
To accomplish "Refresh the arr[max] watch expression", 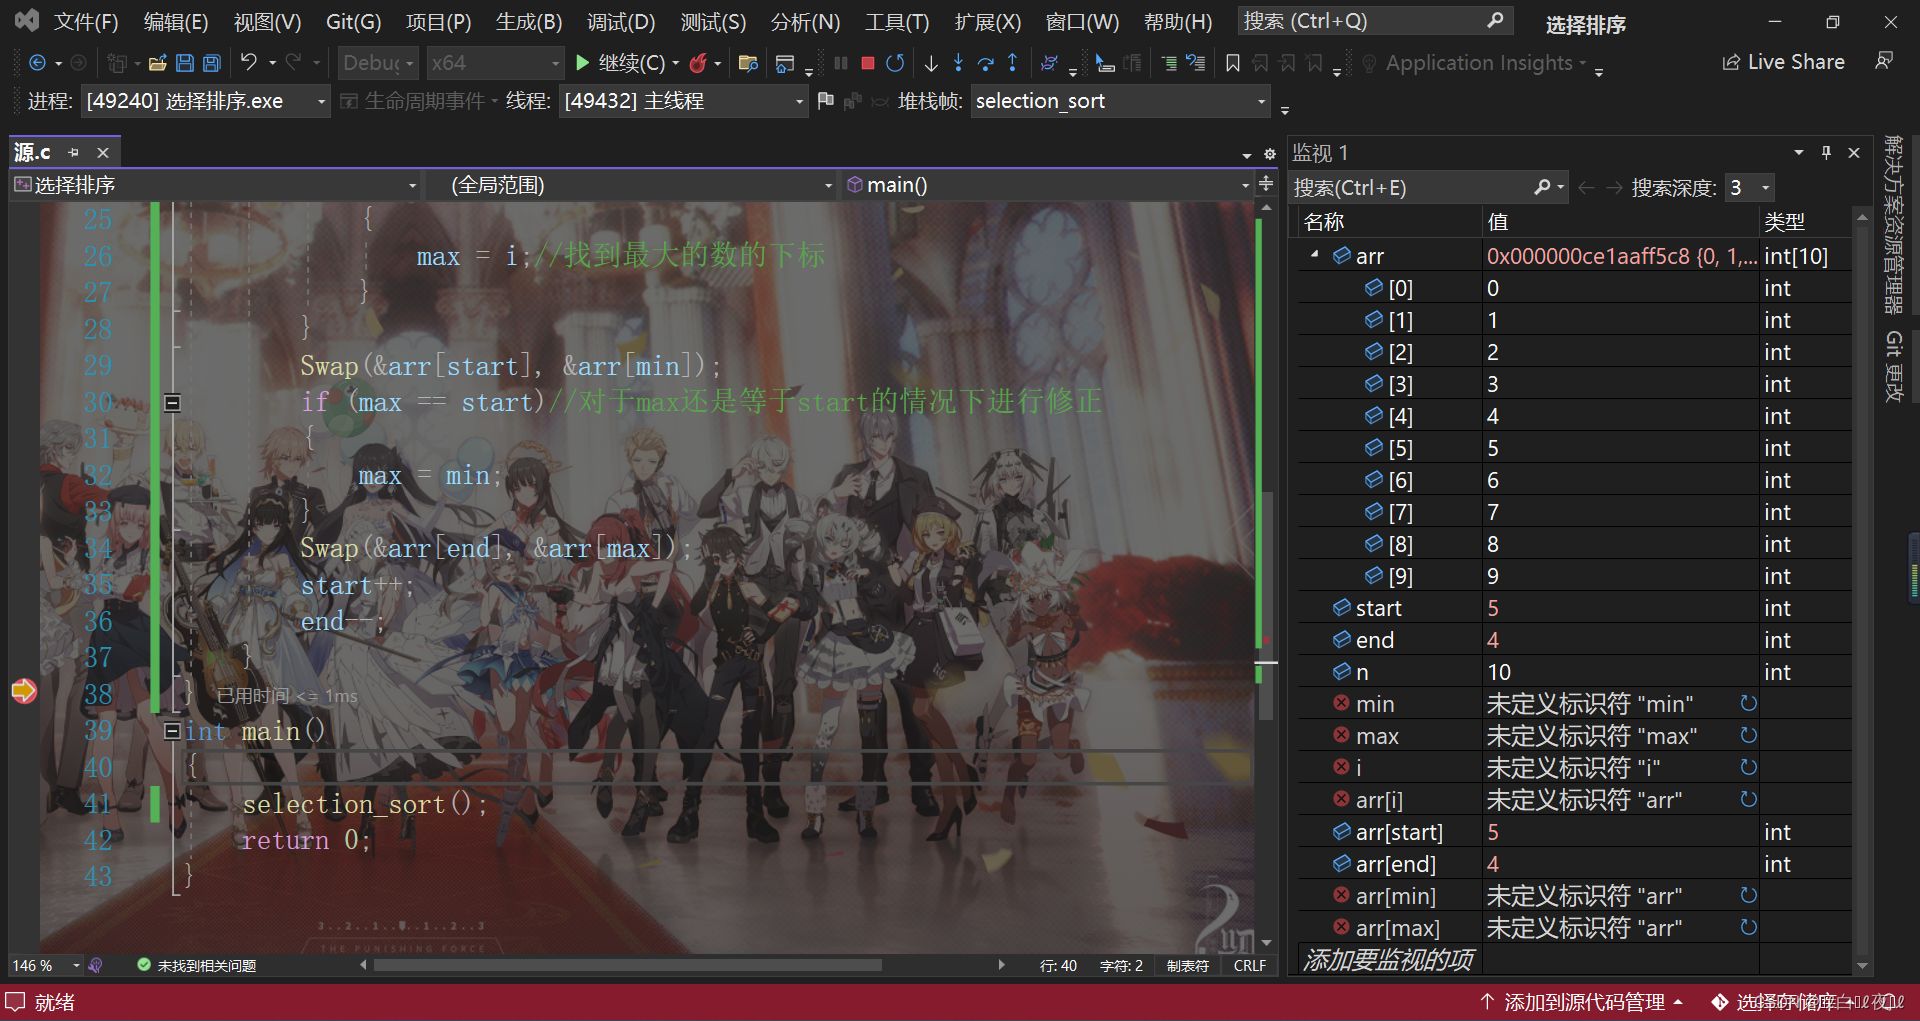I will (1748, 927).
